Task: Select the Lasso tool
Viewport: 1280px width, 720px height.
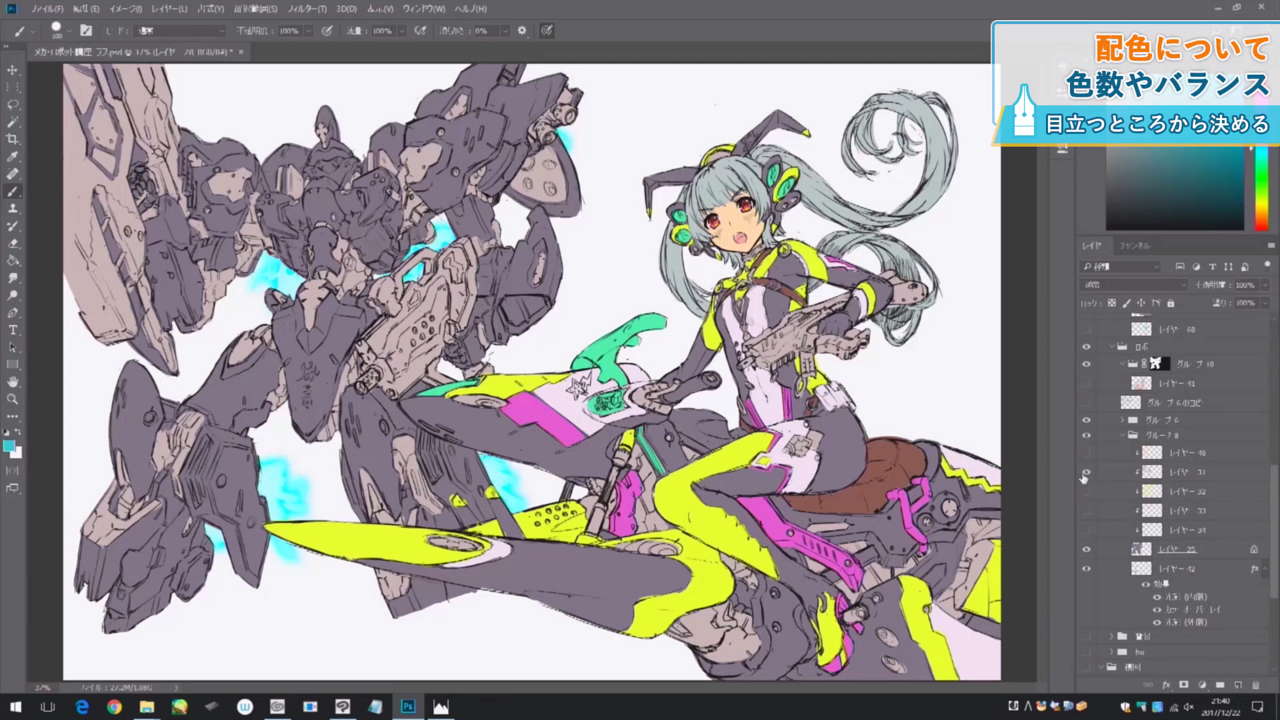Action: point(13,104)
